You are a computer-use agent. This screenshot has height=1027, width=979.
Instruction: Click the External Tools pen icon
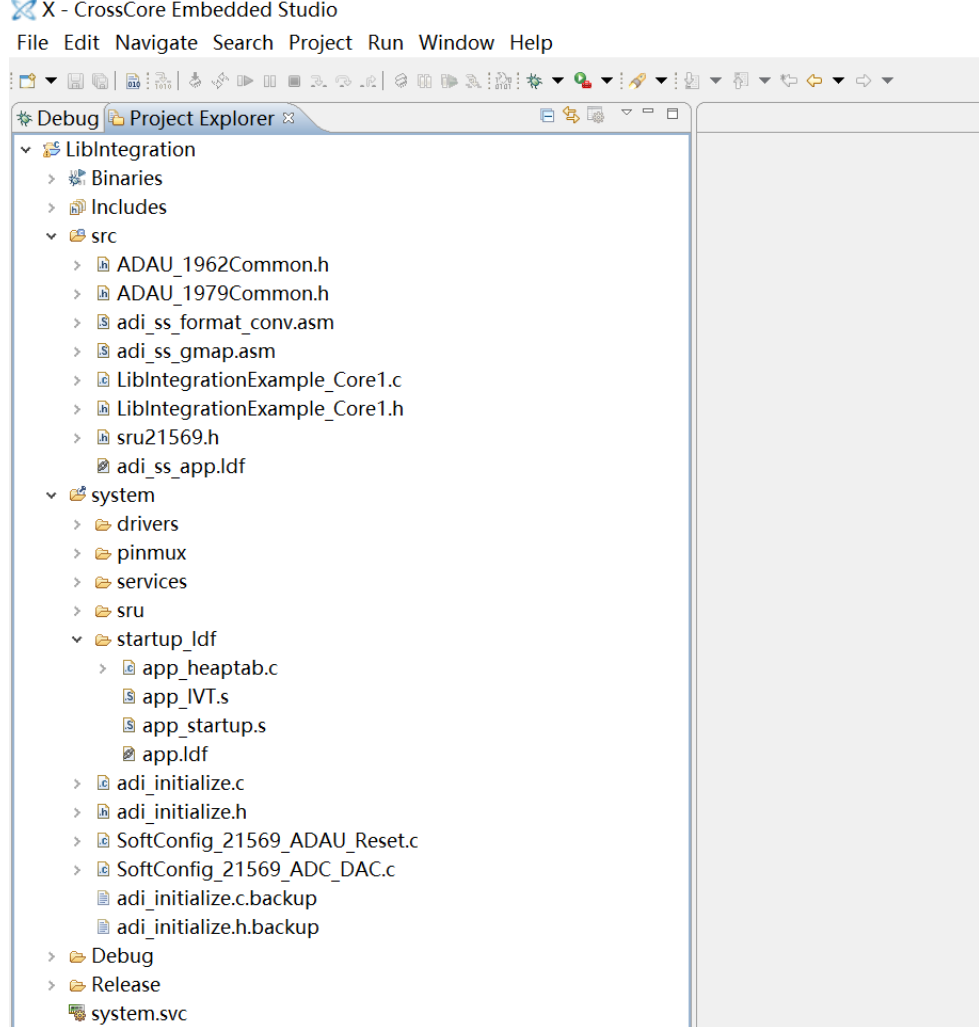637,81
